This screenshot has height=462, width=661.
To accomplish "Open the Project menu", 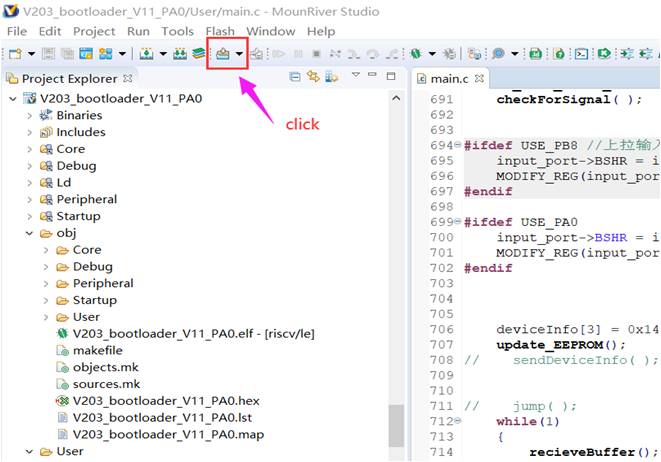I will [x=94, y=31].
